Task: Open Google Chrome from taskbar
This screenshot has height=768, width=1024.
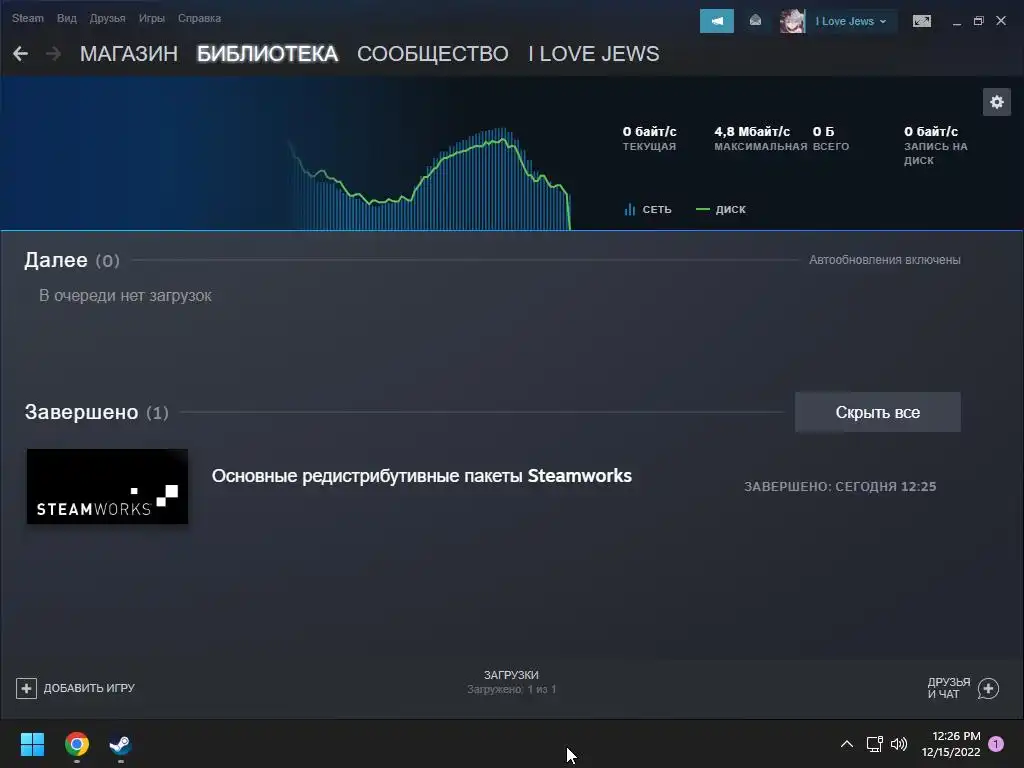Action: tap(77, 744)
